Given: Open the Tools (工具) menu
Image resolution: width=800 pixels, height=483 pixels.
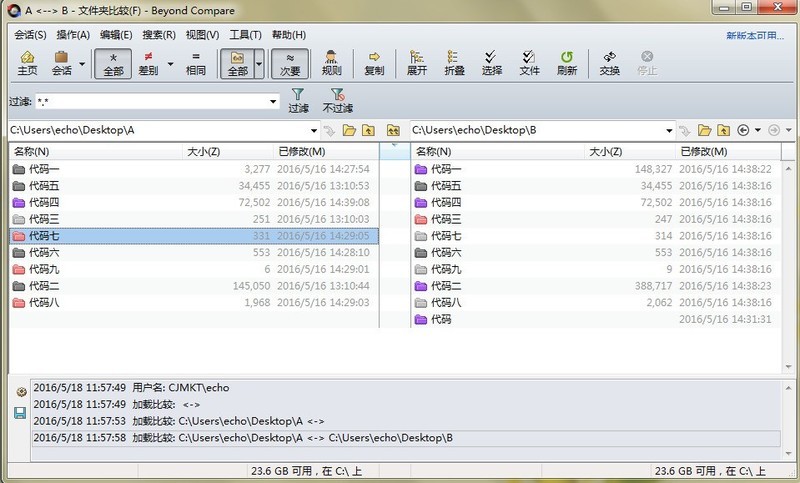Looking at the screenshot, I should click(245, 35).
